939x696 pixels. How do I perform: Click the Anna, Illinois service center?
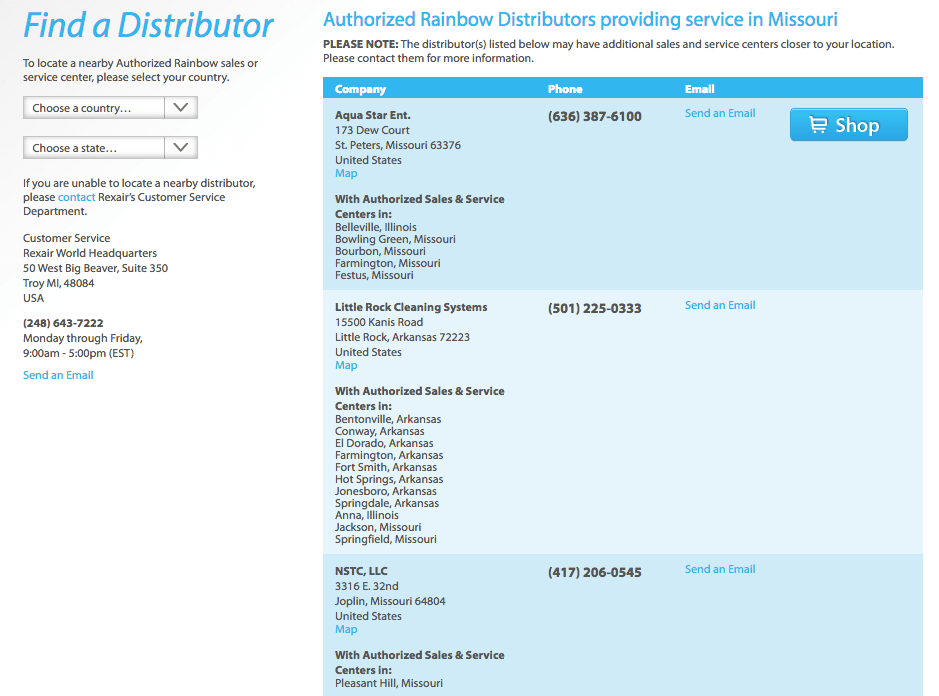click(366, 515)
